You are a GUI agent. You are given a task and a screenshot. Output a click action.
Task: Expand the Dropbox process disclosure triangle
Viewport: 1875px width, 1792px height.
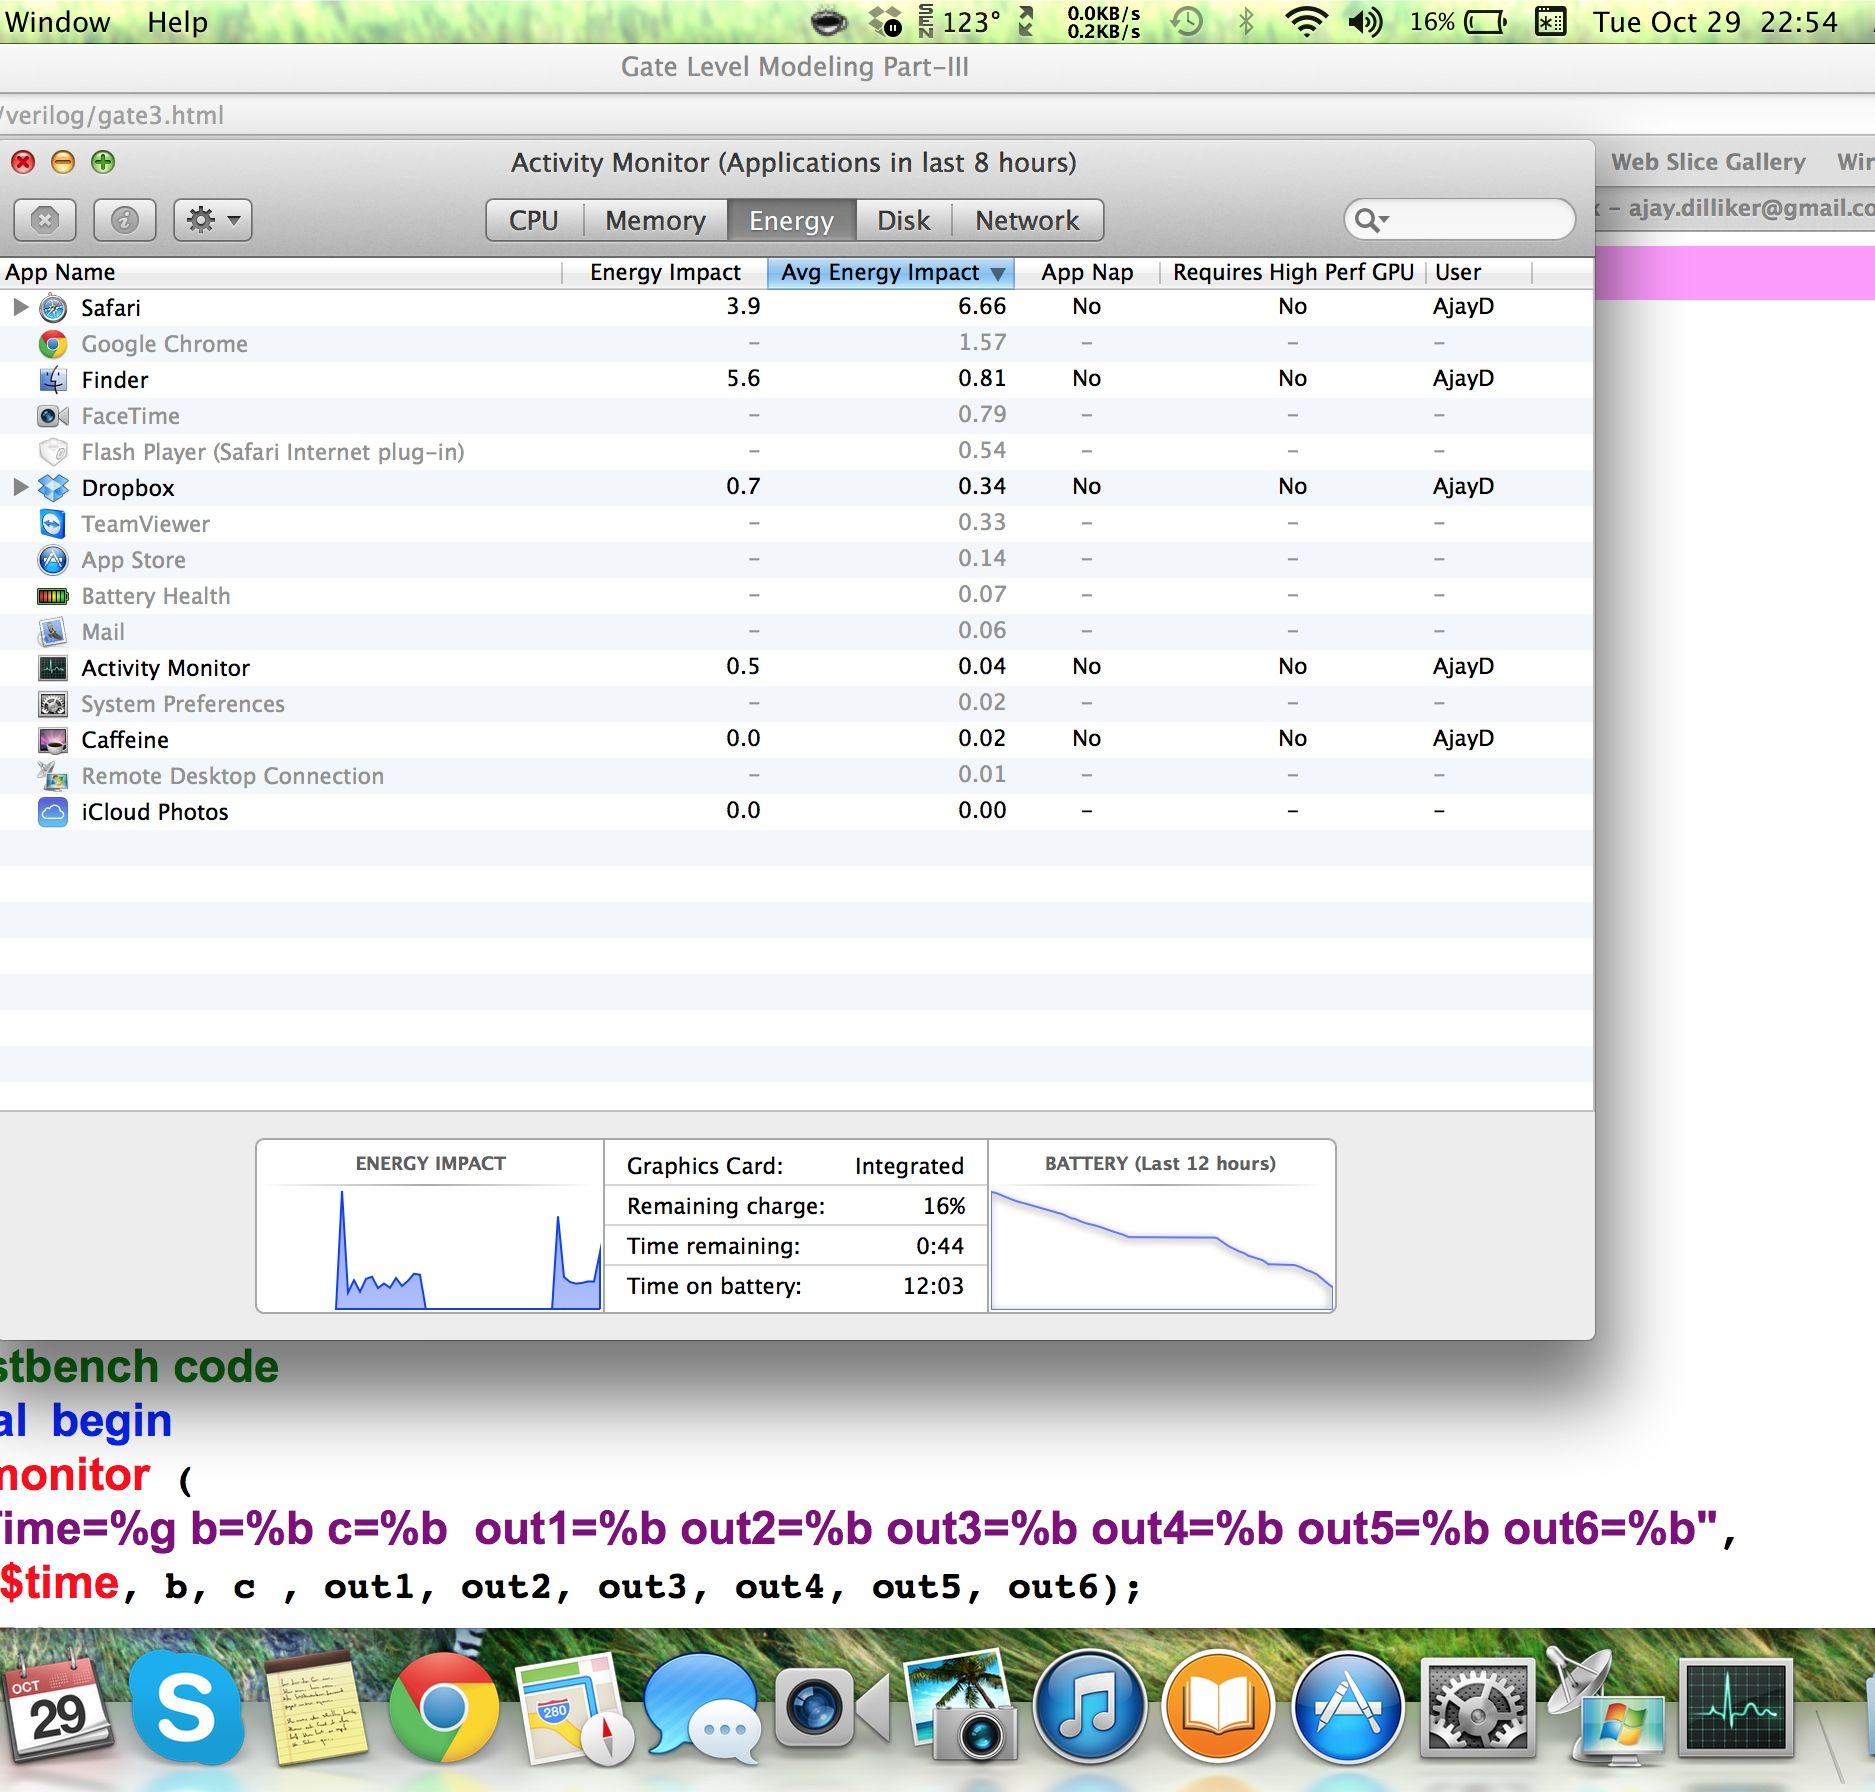point(21,487)
